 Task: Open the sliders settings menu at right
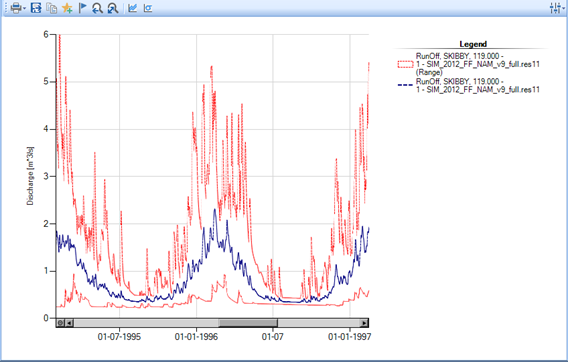tap(557, 8)
